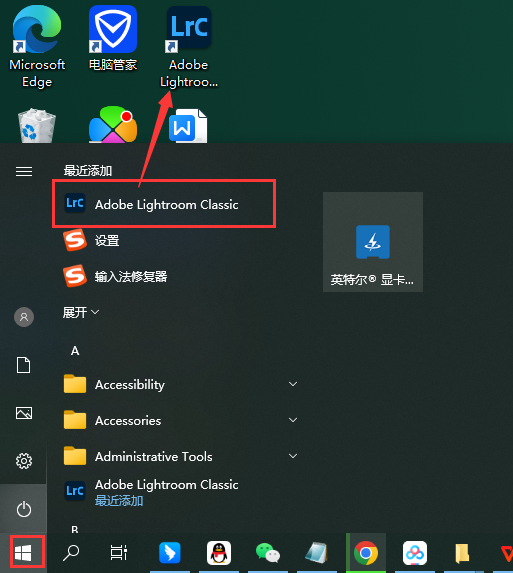Open WeChat on the taskbar

[267, 553]
